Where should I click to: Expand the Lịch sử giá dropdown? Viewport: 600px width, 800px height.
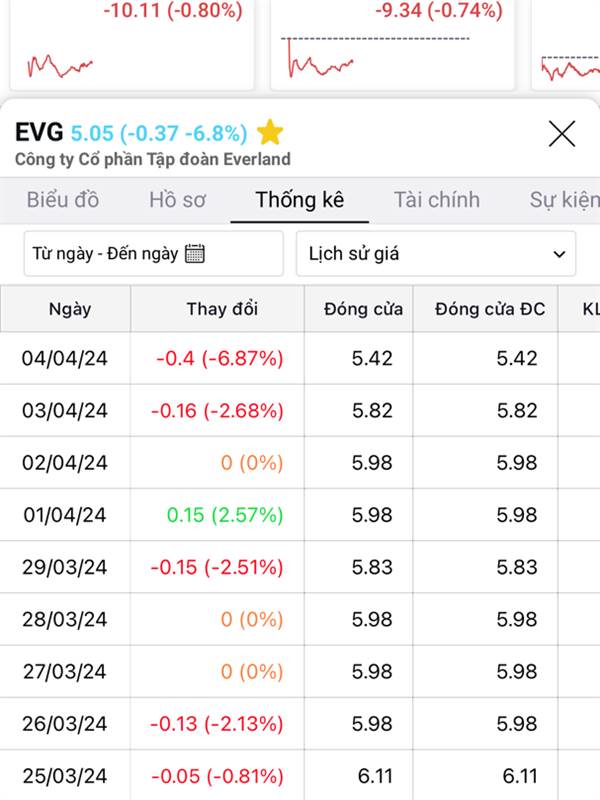pyautogui.click(x=436, y=254)
